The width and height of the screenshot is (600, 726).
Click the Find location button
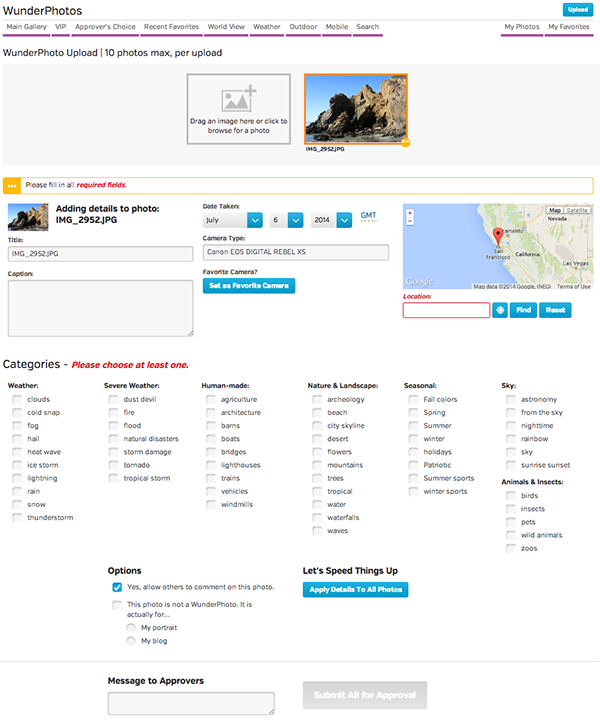(524, 310)
